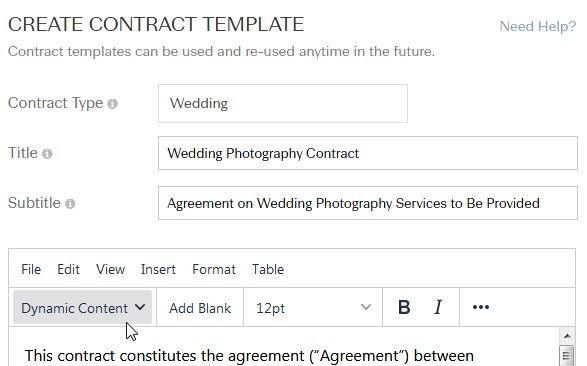Open the Dynamic Content dropdown
Viewport: 587px width, 366px height.
82,307
